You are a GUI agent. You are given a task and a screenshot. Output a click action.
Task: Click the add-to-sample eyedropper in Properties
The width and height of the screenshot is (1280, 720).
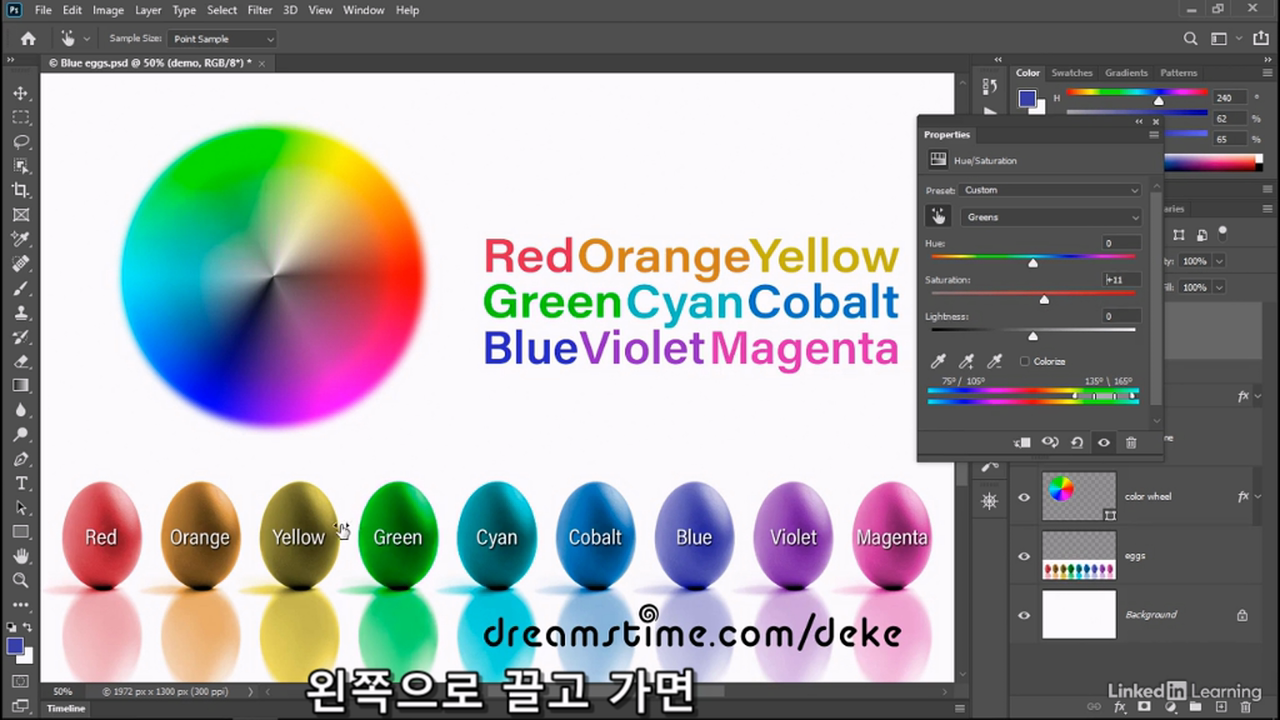click(966, 361)
